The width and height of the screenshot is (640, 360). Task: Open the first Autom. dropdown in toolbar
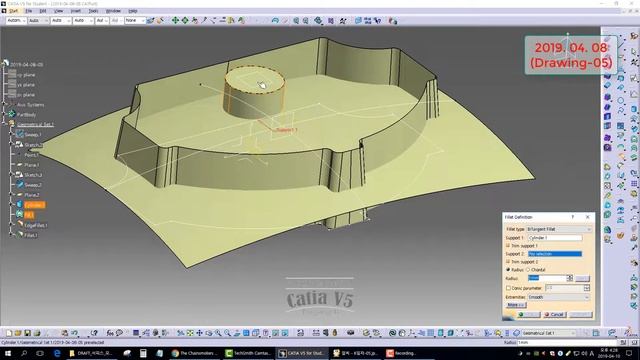point(16,20)
